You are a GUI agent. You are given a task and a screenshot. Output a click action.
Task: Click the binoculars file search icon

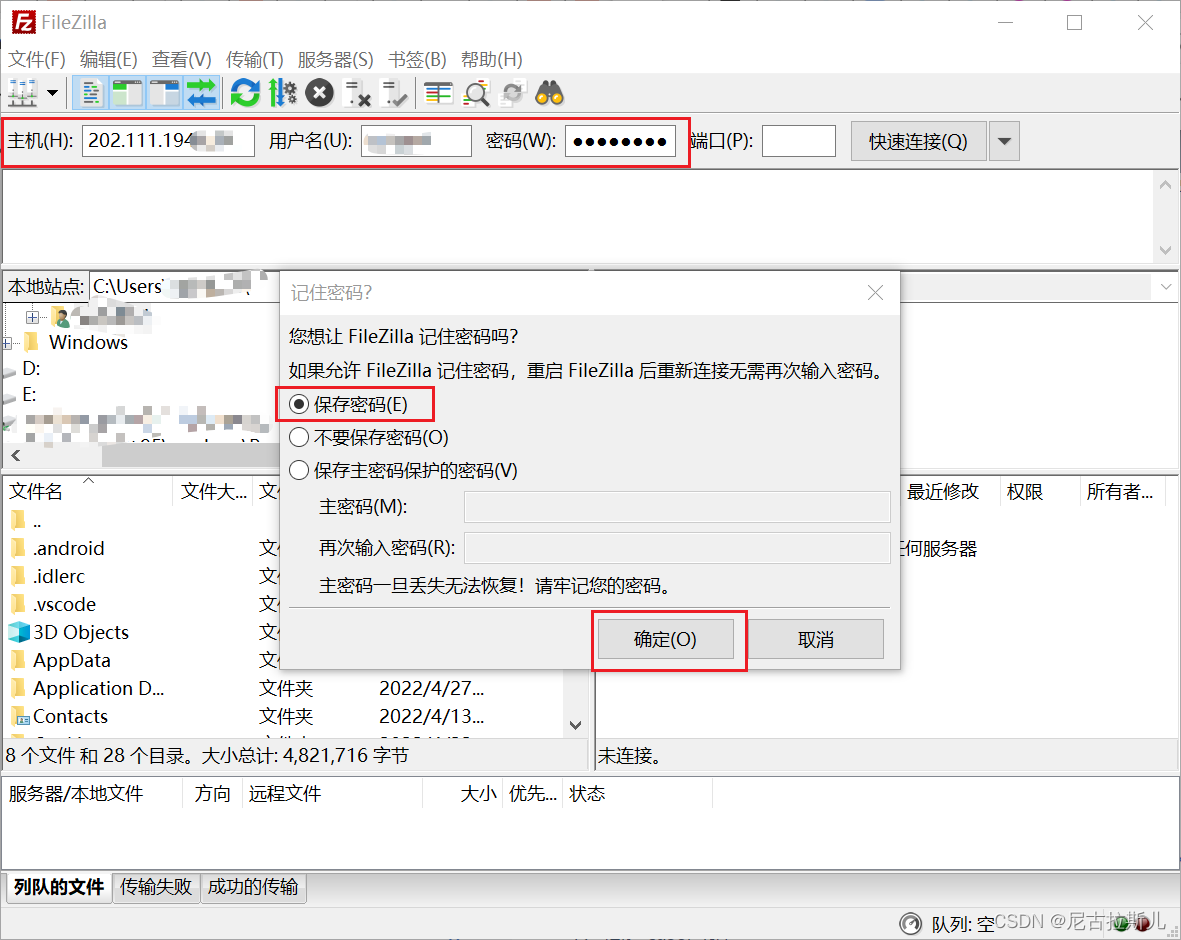tap(550, 93)
